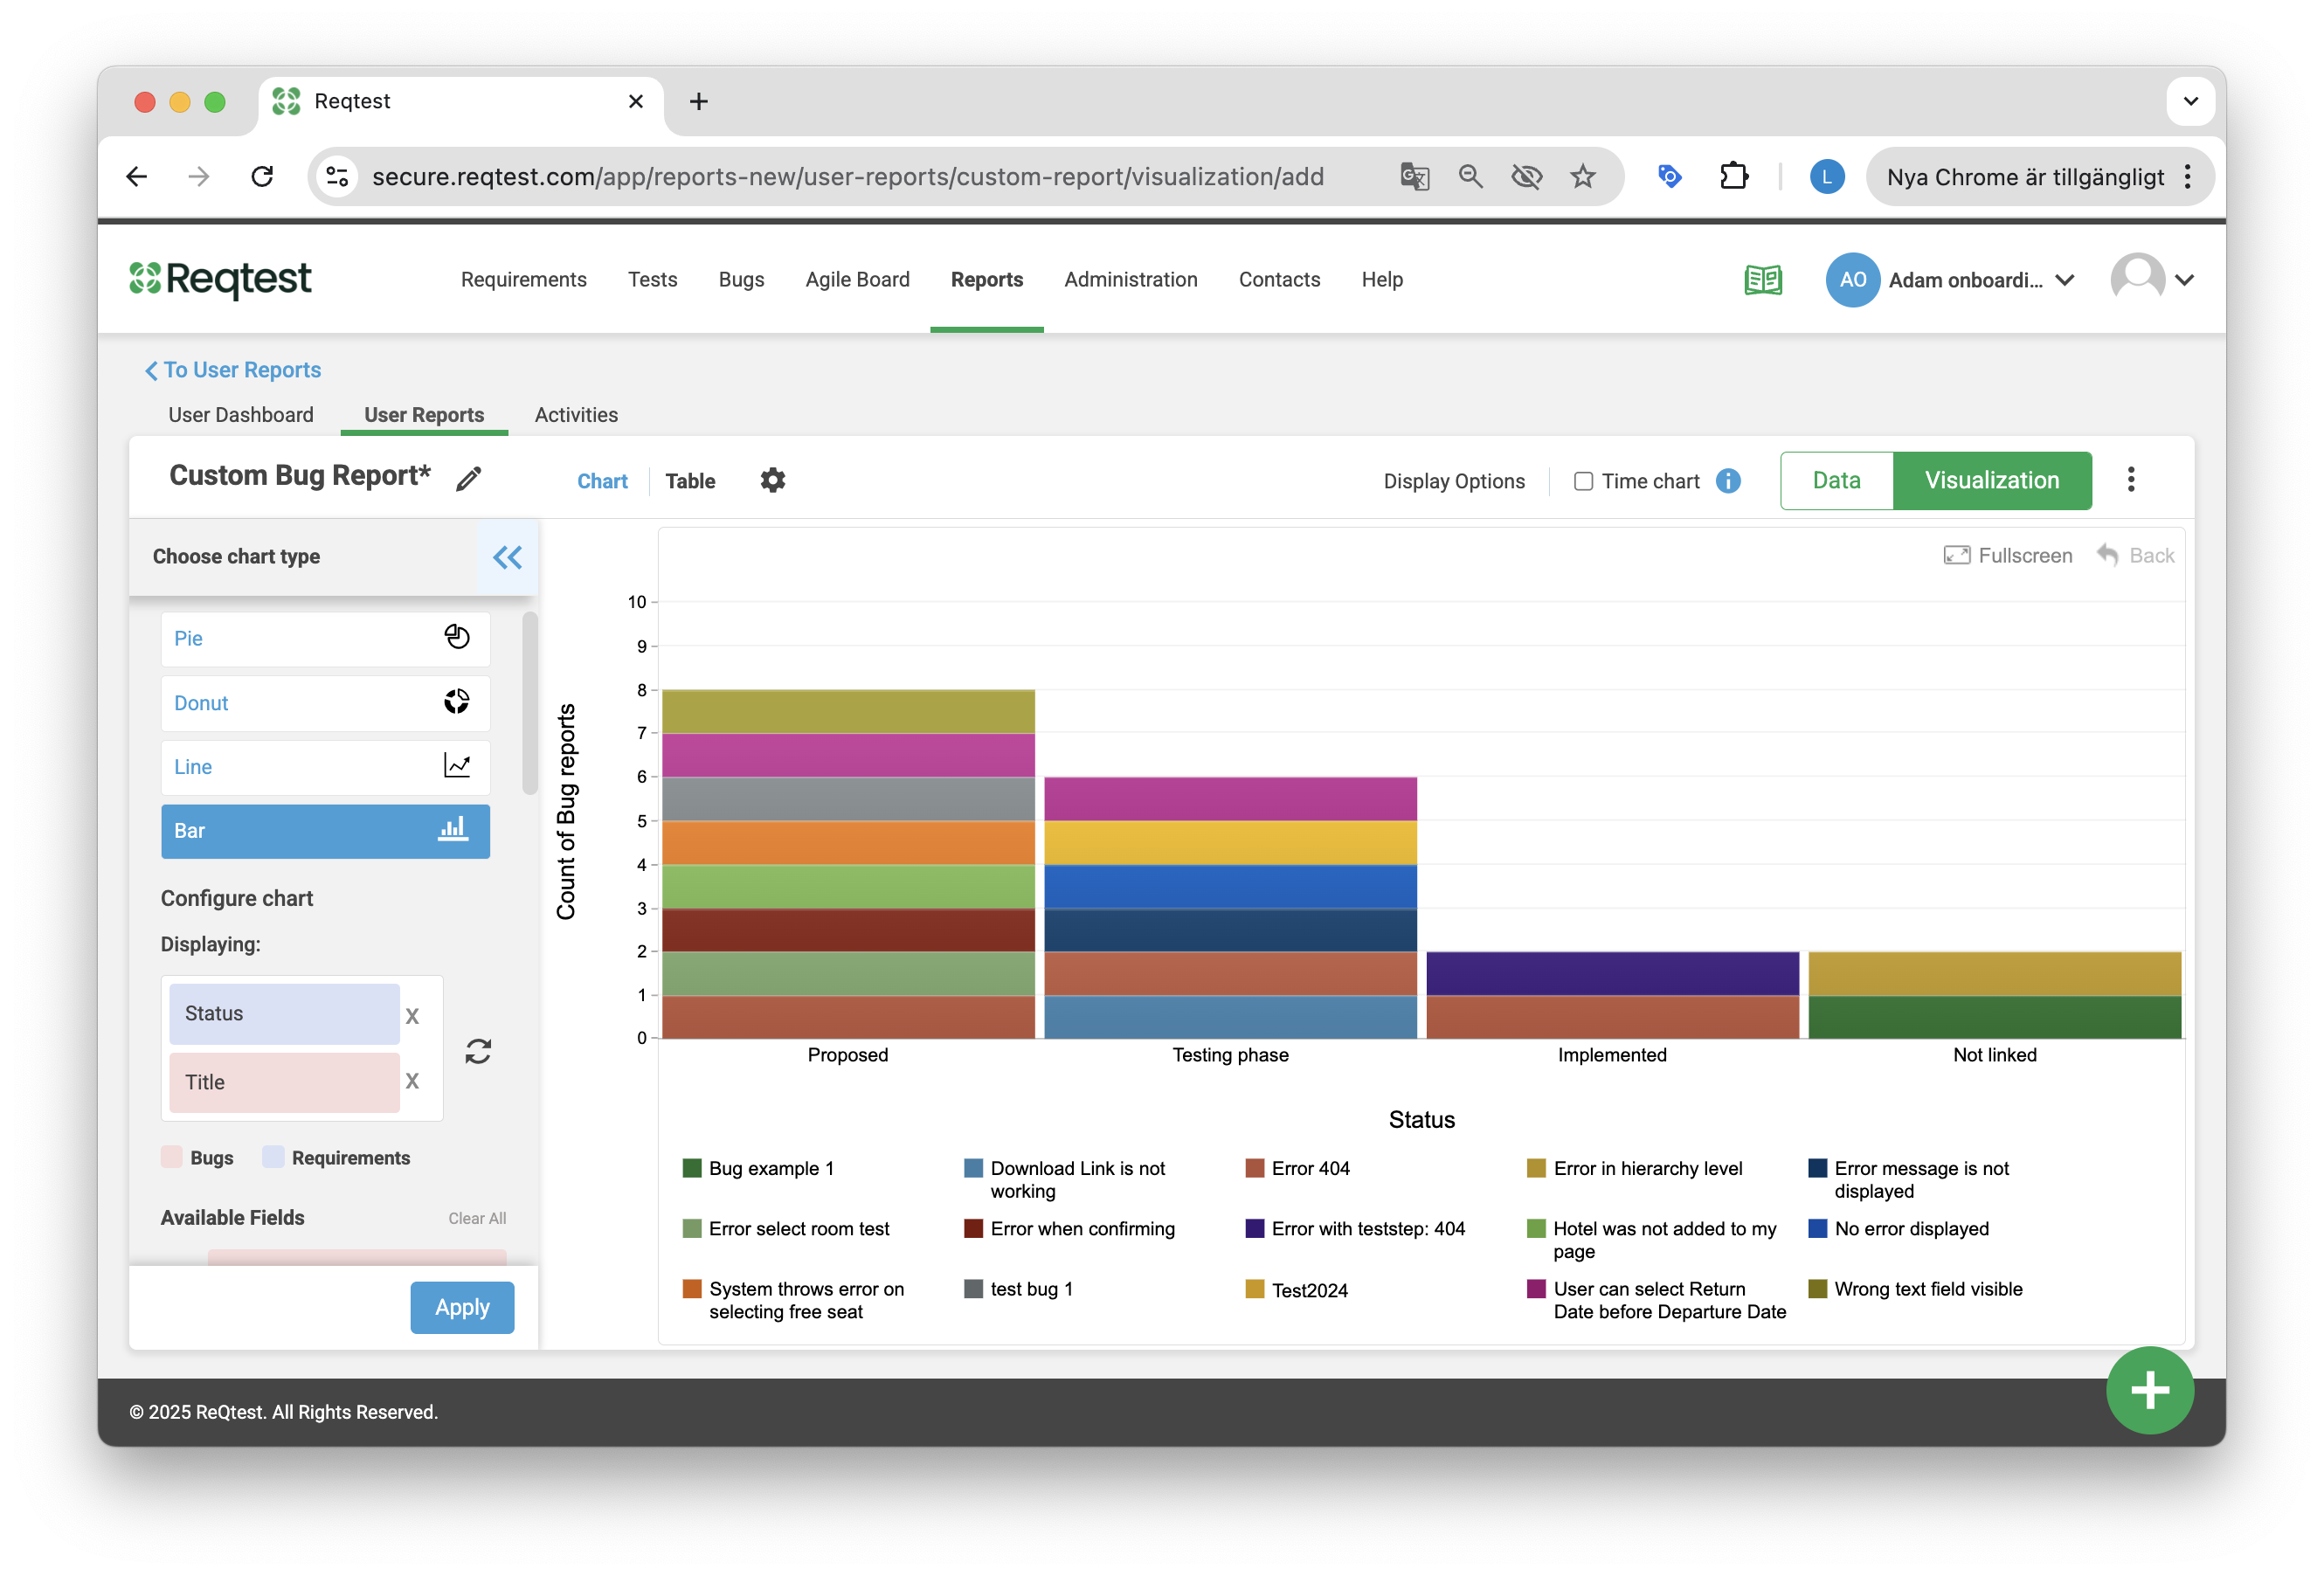Image resolution: width=2324 pixels, height=1576 pixels.
Task: Open chart settings gear
Action: pyautogui.click(x=772, y=480)
